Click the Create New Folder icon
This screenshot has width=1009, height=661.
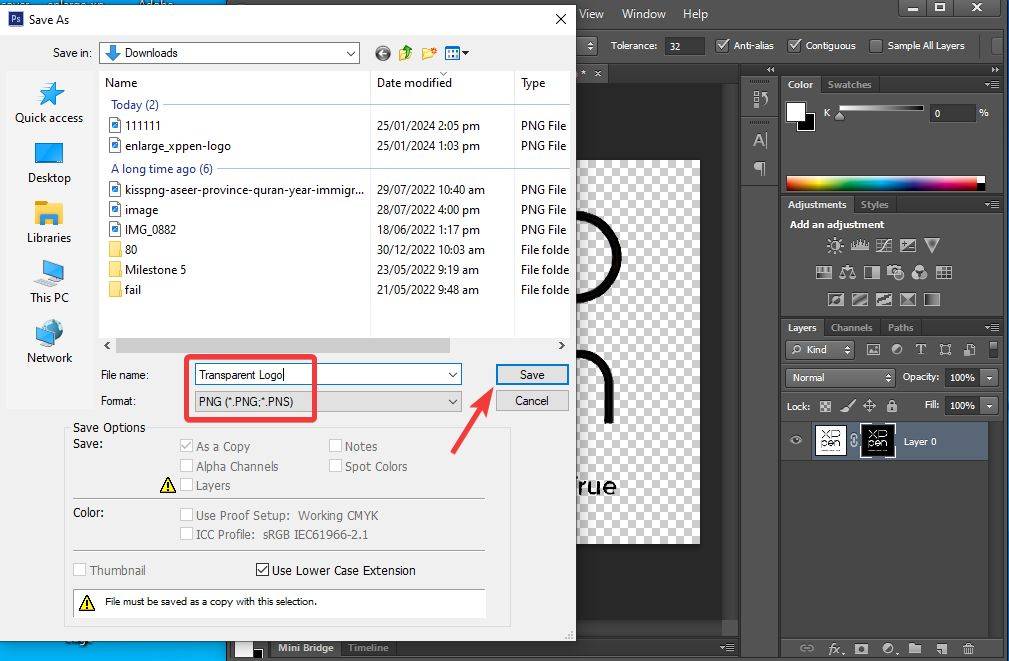(429, 53)
